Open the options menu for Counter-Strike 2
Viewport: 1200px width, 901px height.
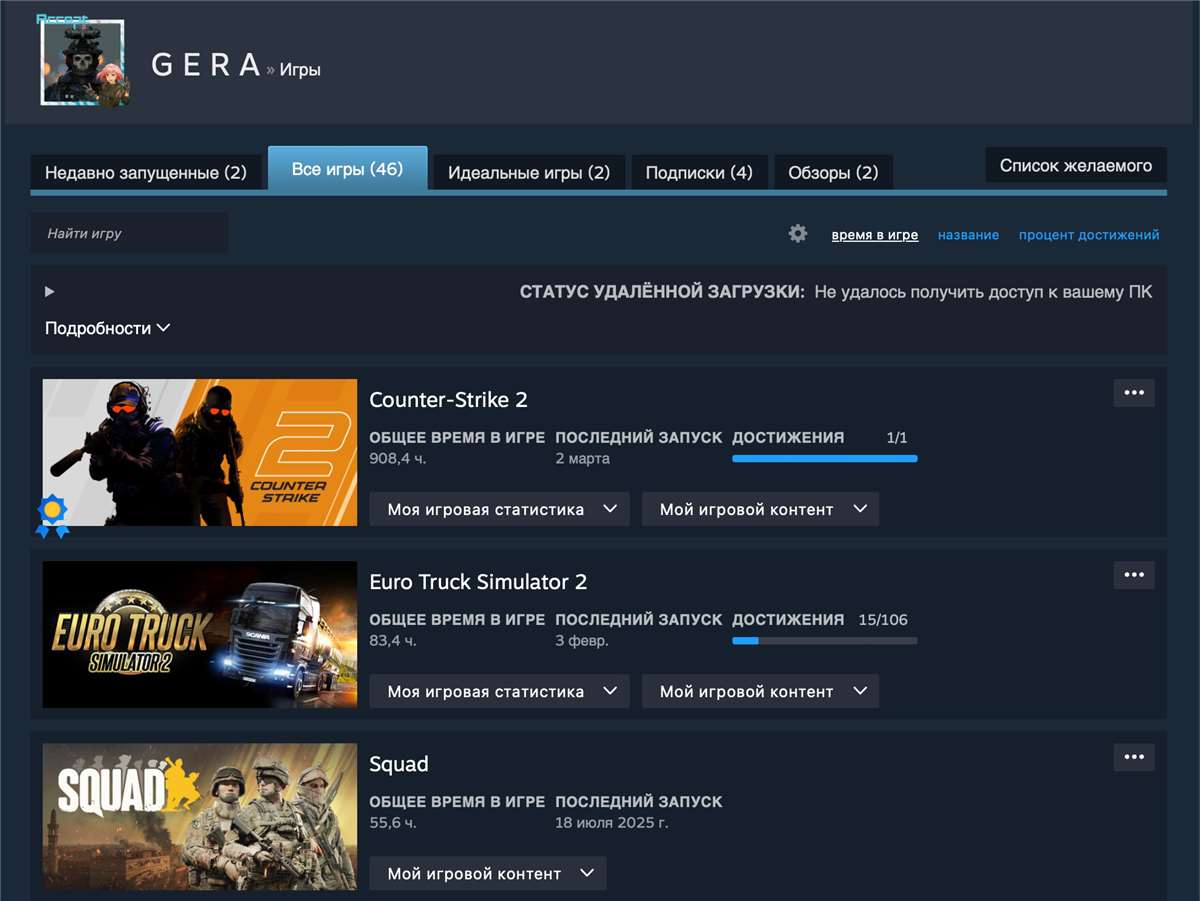1133,392
